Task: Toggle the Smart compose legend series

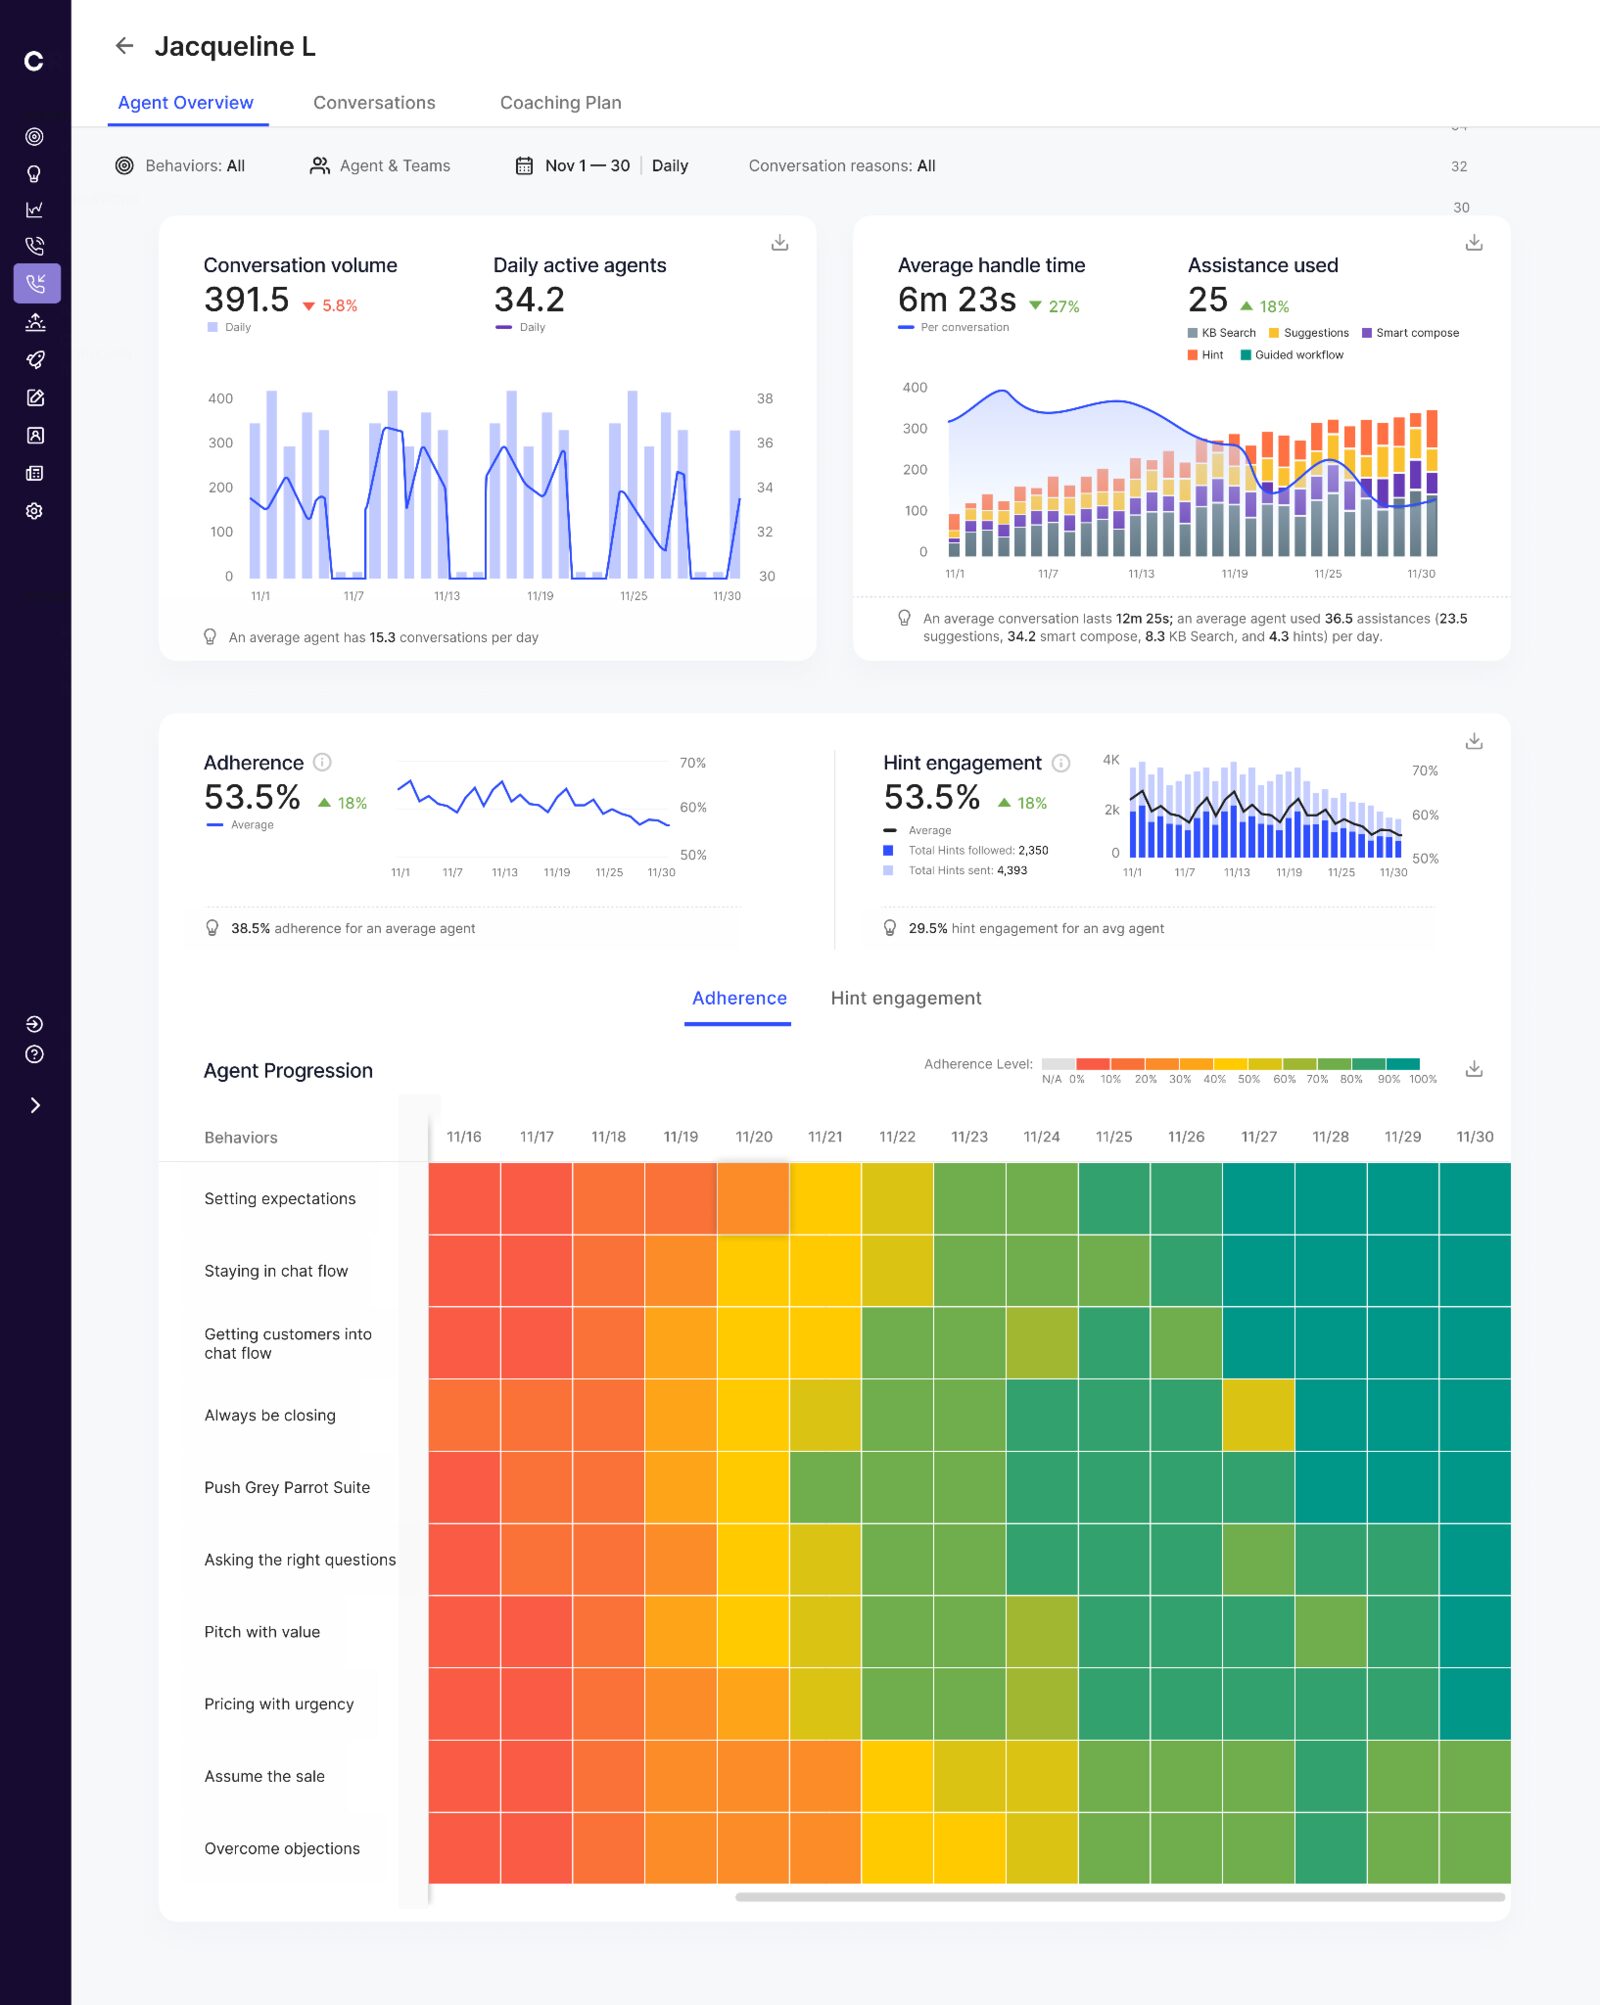Action: coord(1410,333)
